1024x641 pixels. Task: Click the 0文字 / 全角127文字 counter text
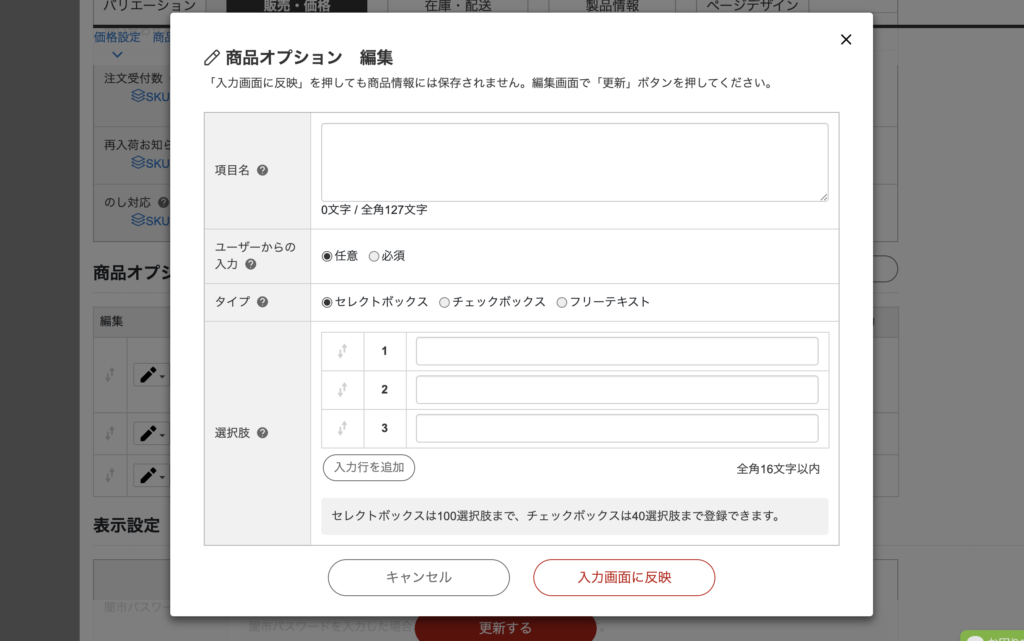tap(374, 210)
